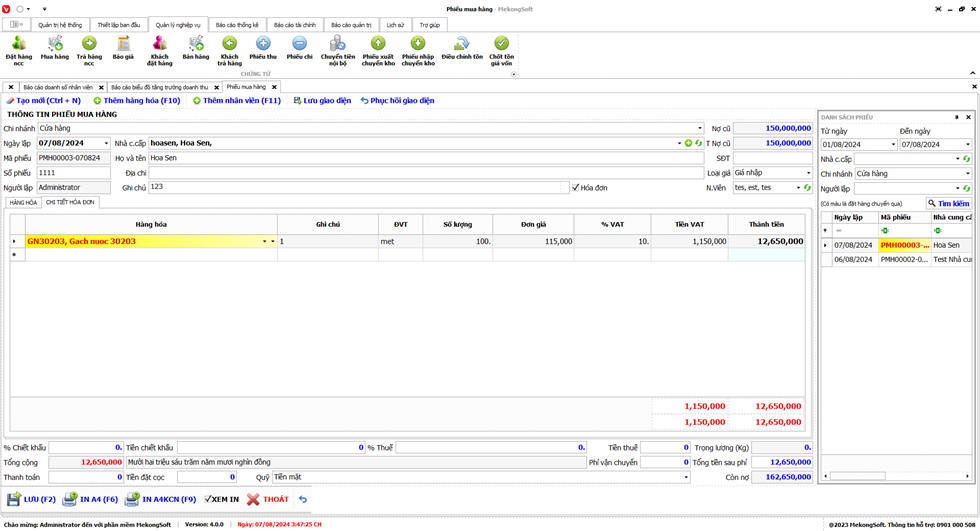Switch to Báo cáo thống kê ribbon tab
980x531 pixels.
(x=237, y=24)
